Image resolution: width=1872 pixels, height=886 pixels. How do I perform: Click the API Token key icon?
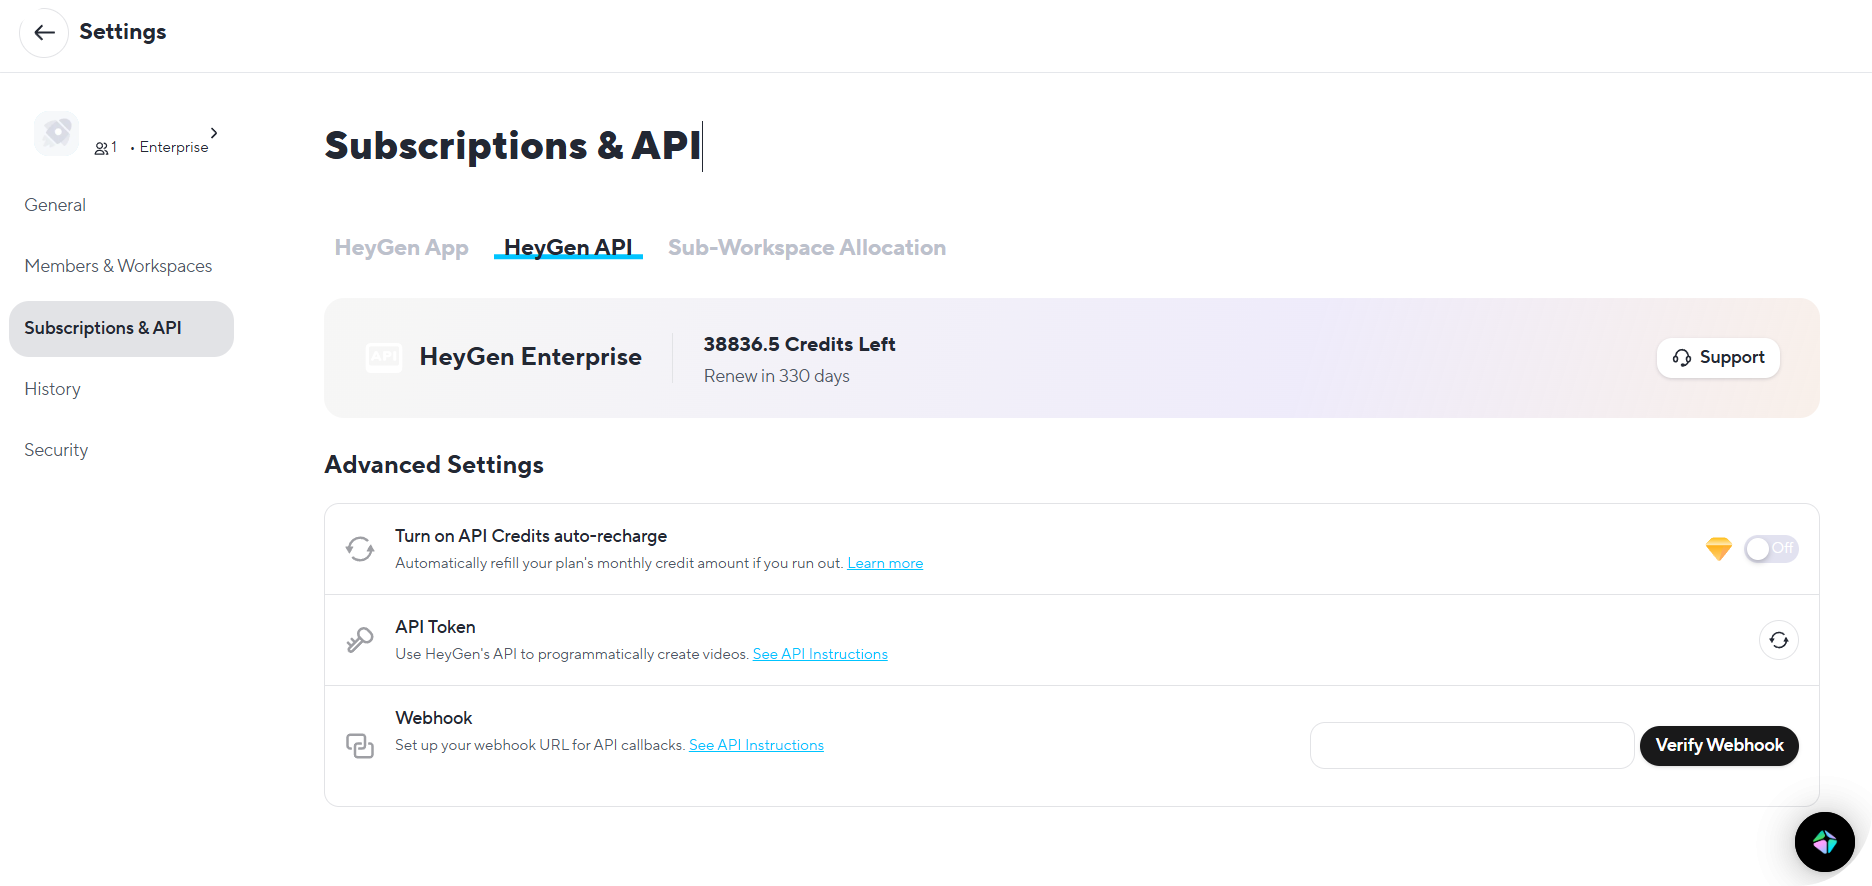[x=360, y=640]
